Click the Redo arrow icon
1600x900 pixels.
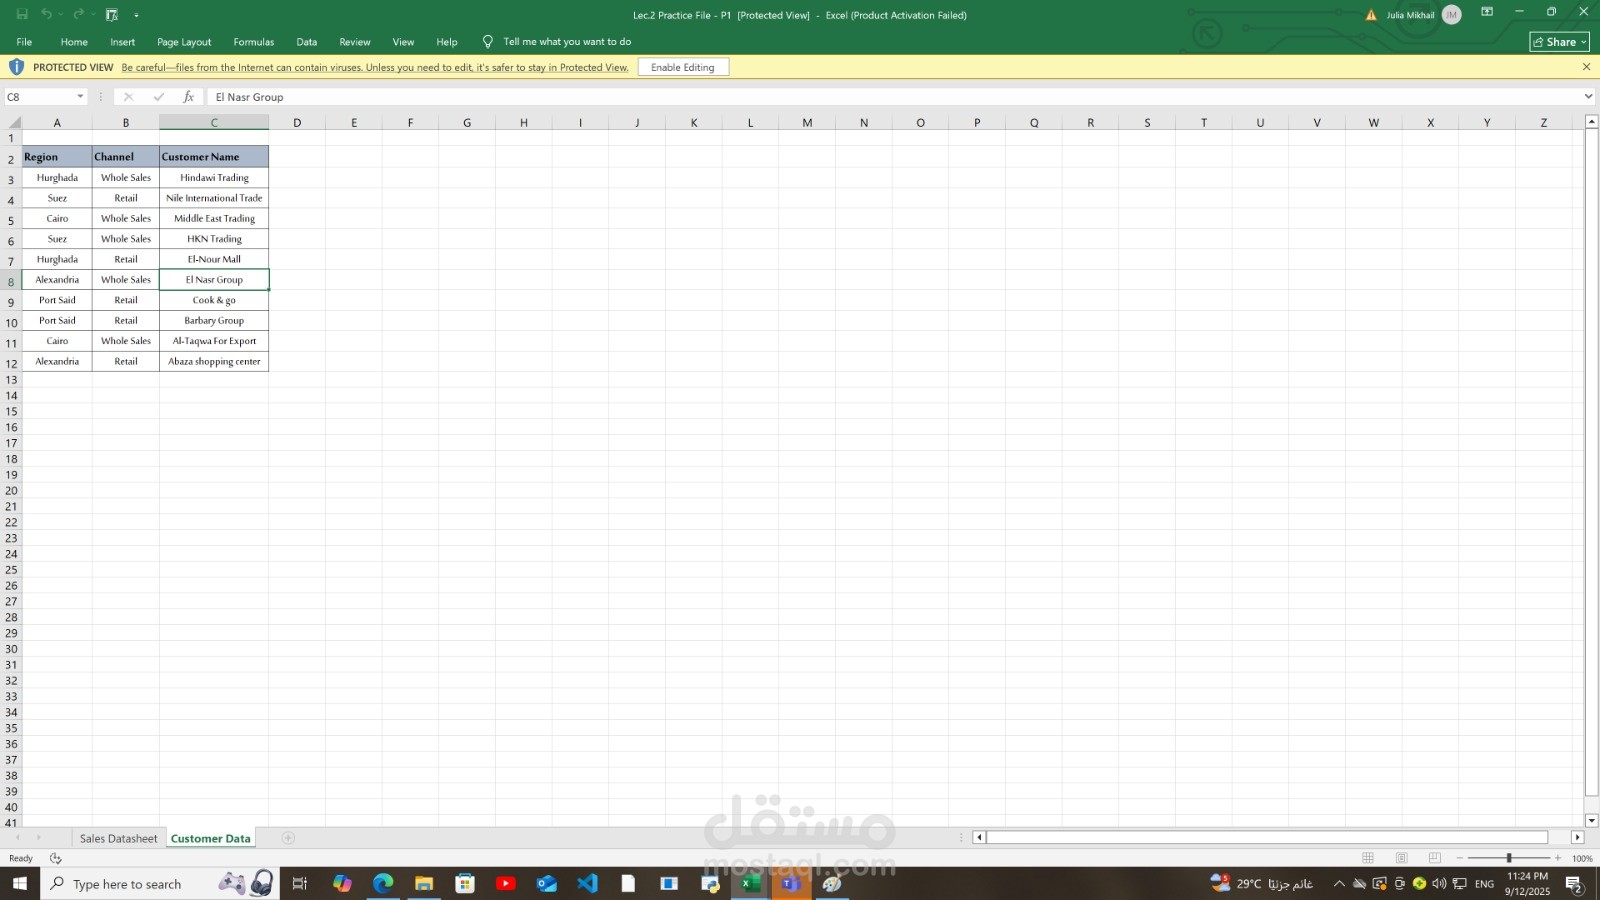pos(78,14)
